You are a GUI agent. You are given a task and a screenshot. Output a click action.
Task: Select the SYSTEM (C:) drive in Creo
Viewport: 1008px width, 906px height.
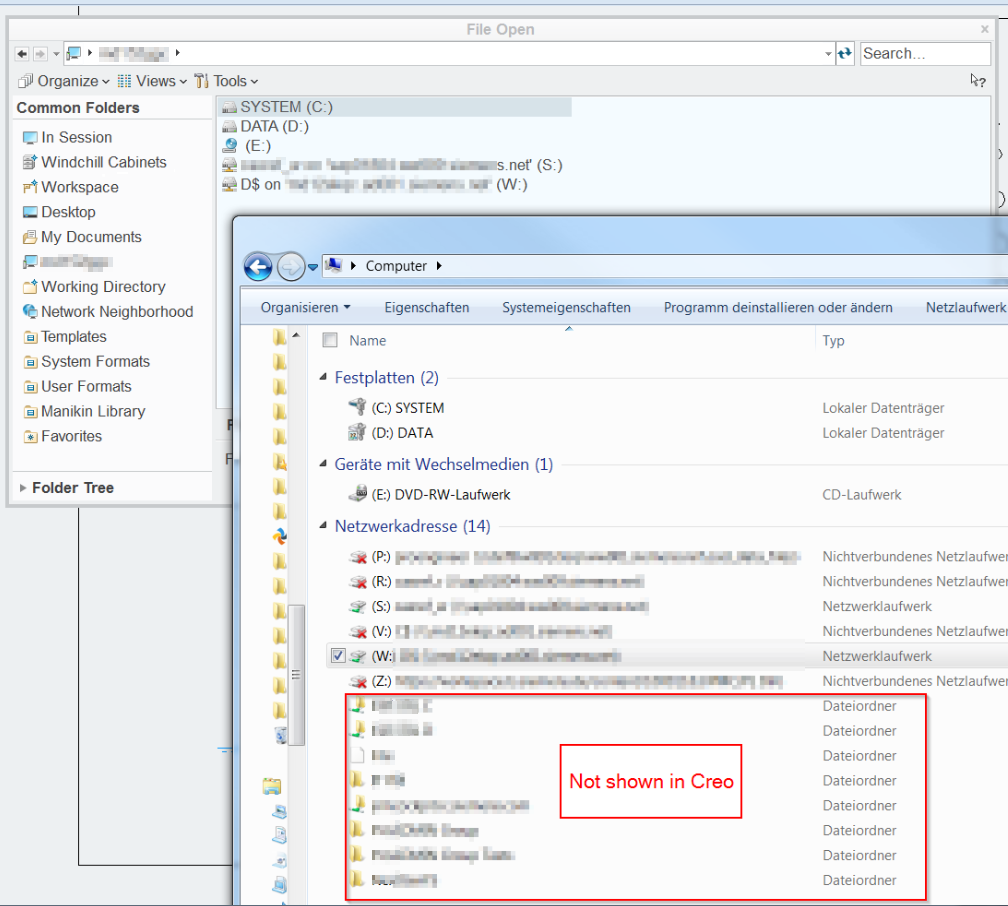(x=286, y=107)
